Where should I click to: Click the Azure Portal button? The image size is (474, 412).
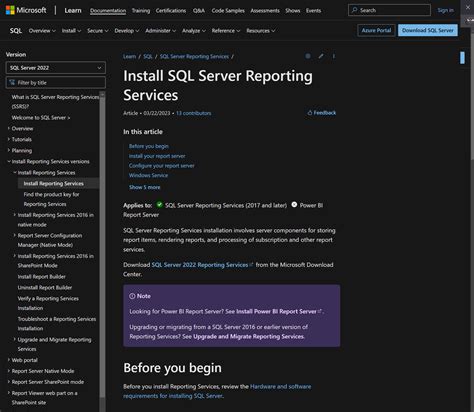coord(376,30)
